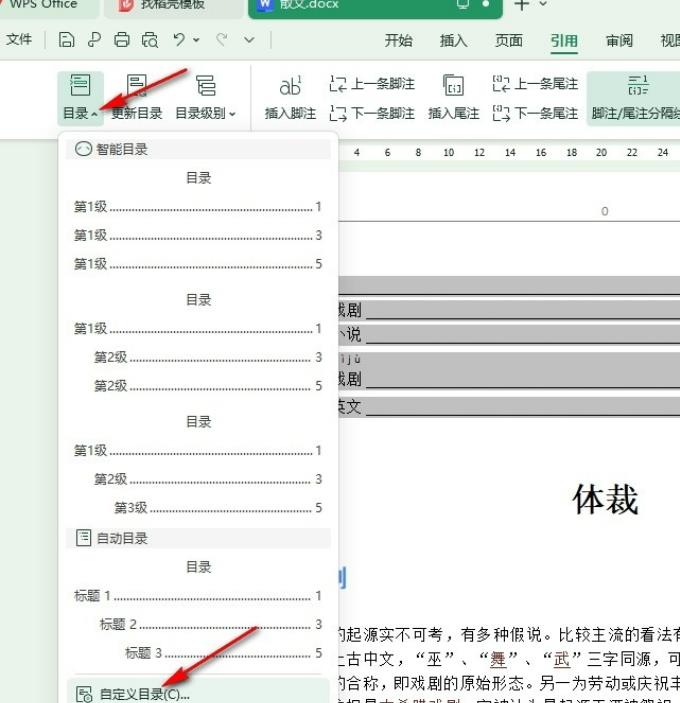Open Print Preview icon

[150, 40]
